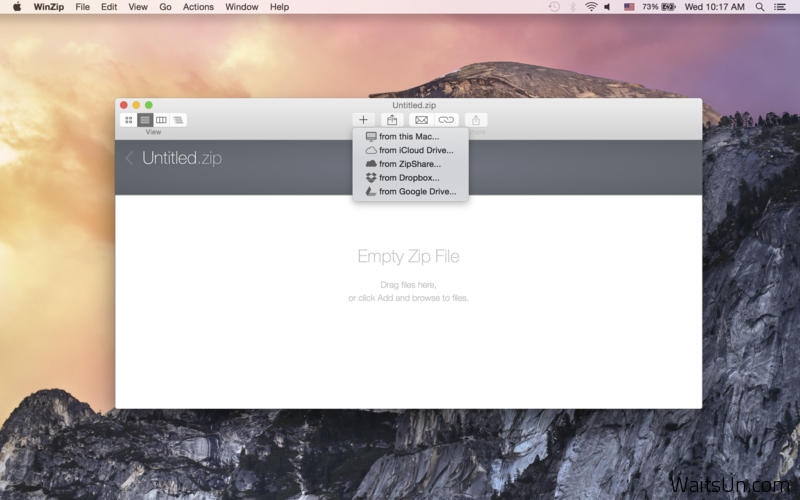Switch to icon grid view
The width and height of the screenshot is (800, 500).
tap(129, 120)
